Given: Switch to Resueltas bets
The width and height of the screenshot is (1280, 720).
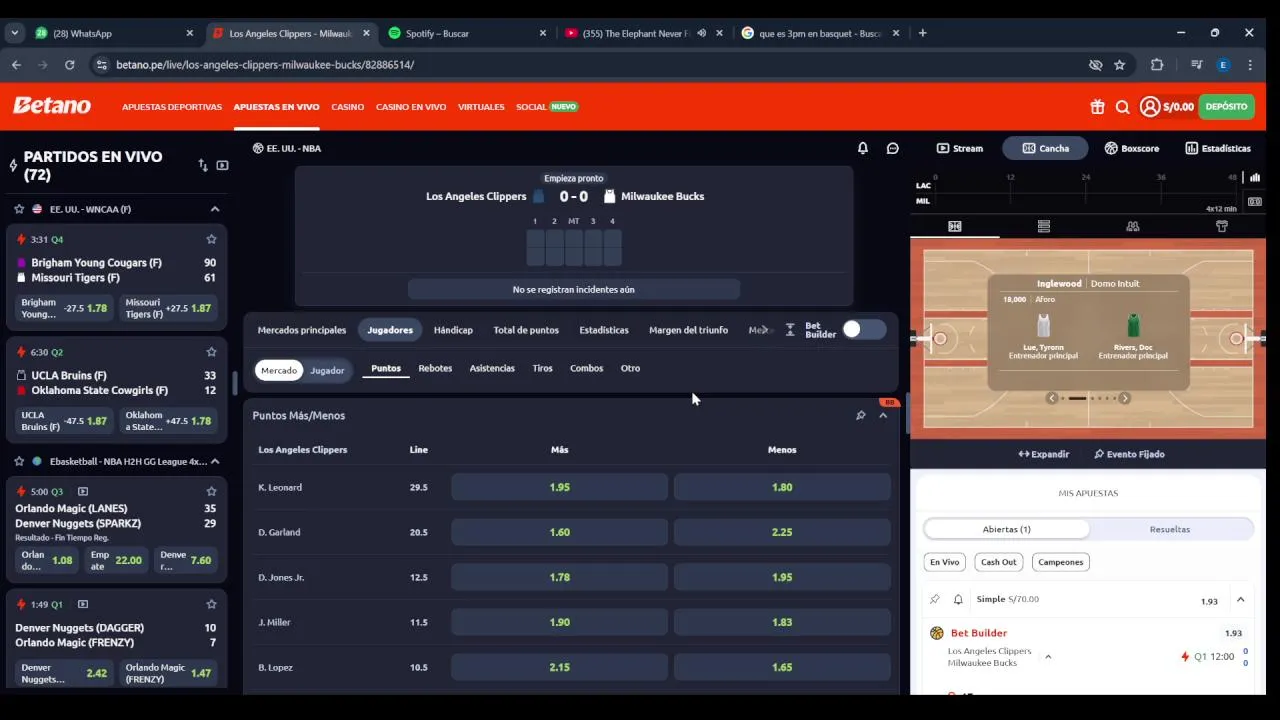Looking at the screenshot, I should (x=1170, y=529).
